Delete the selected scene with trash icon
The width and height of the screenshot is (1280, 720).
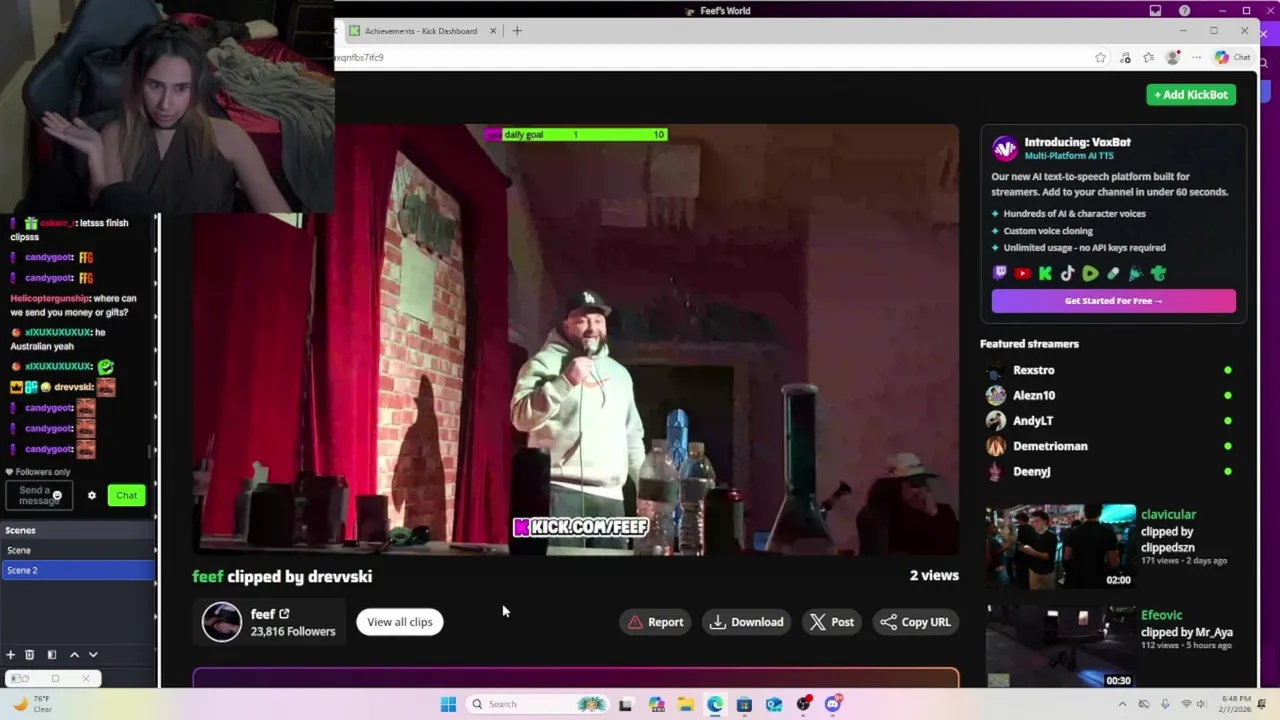[29, 655]
